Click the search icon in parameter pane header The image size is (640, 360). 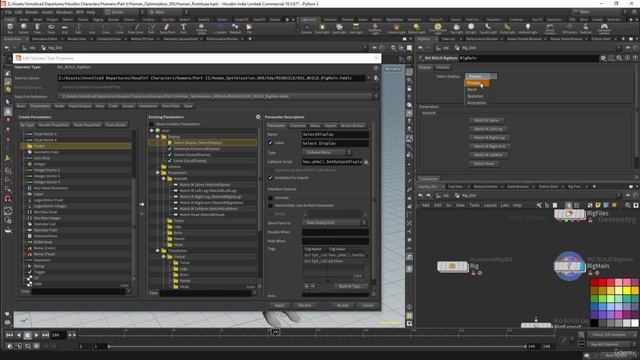[619, 58]
